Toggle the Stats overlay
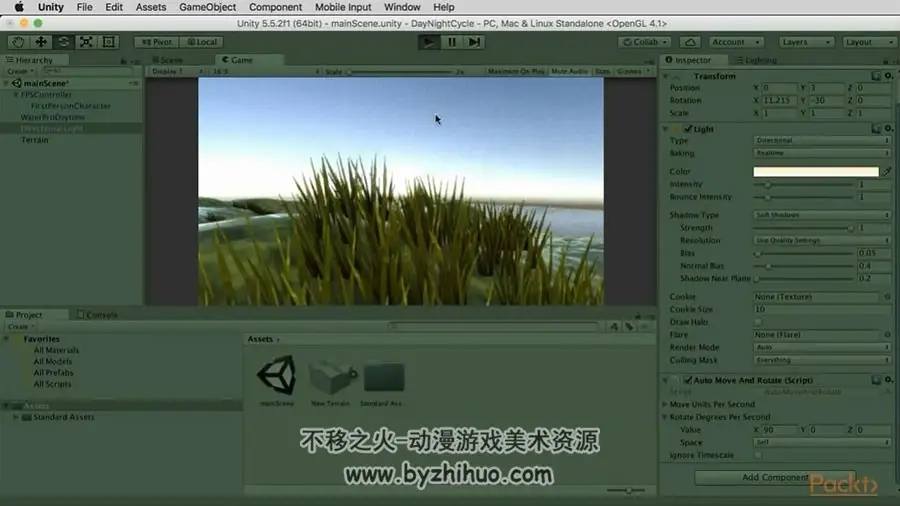 click(x=602, y=71)
